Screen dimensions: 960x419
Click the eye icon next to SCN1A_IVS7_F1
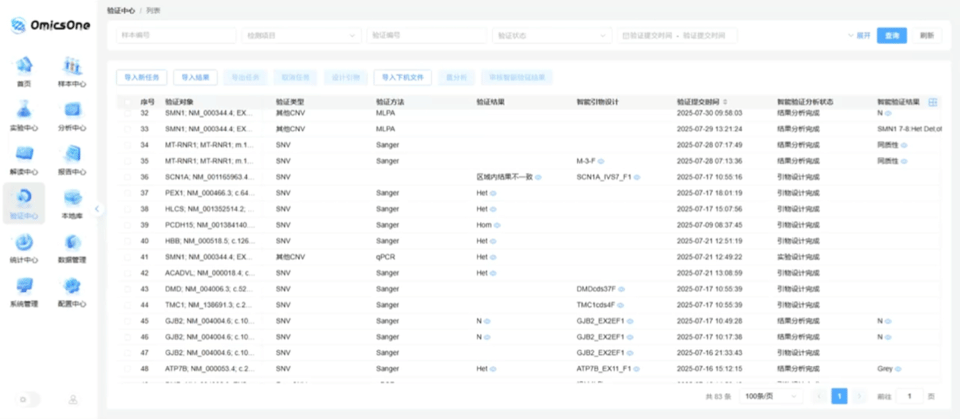point(636,177)
